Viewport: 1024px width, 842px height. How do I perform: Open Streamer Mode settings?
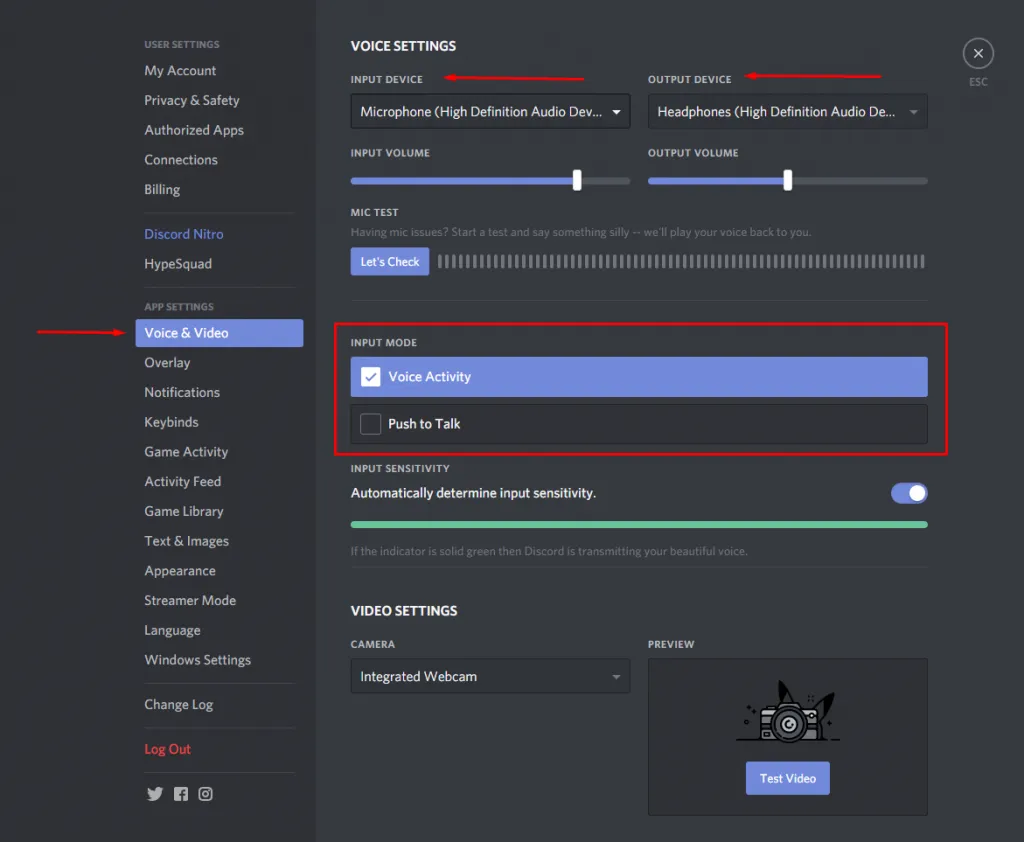coord(190,600)
